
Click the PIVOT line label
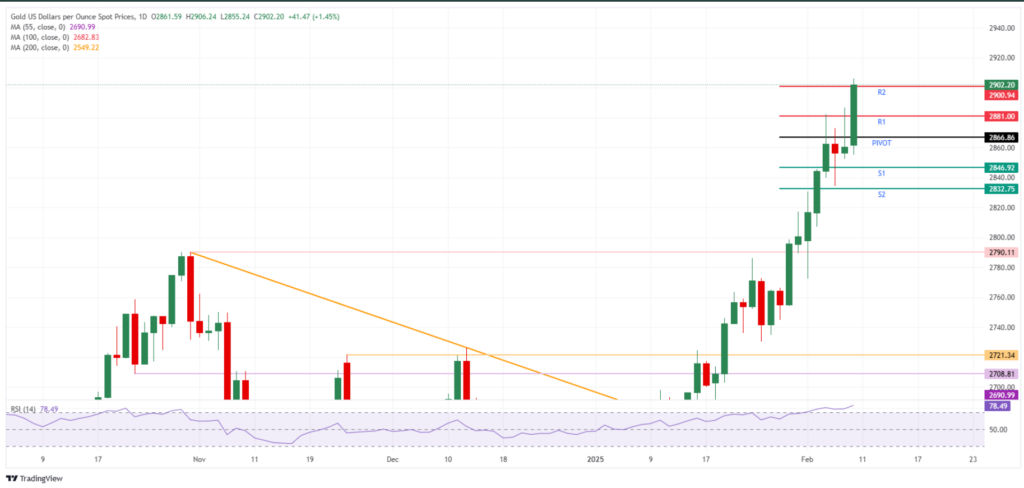(881, 142)
